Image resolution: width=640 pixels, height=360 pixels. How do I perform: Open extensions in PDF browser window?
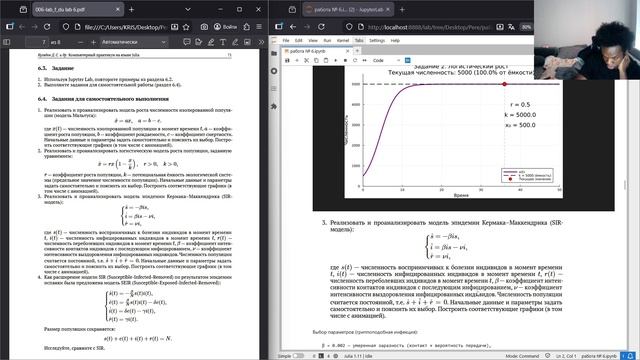[x=247, y=27]
